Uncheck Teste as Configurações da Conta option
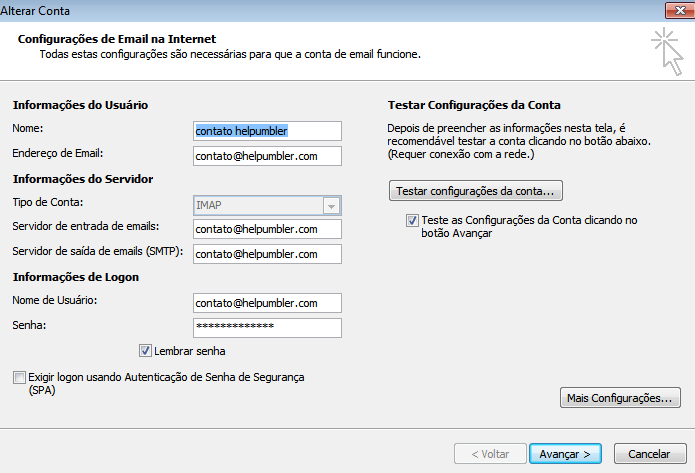Viewport: 695px width, 473px height. 412,219
